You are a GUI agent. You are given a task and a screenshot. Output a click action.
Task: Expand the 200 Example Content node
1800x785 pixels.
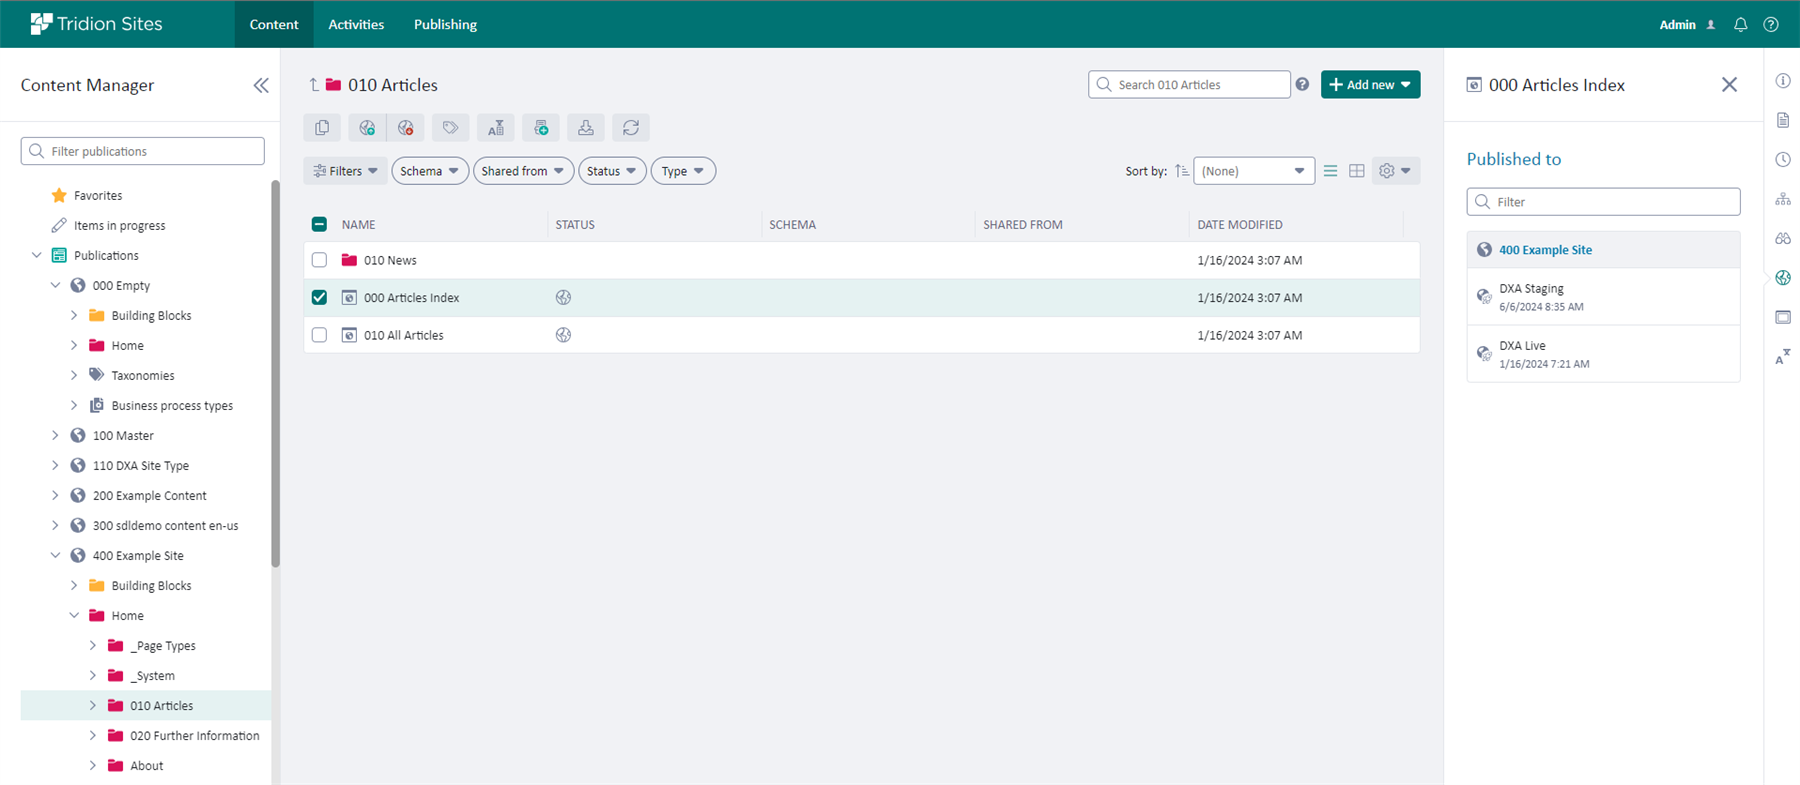pyautogui.click(x=55, y=496)
